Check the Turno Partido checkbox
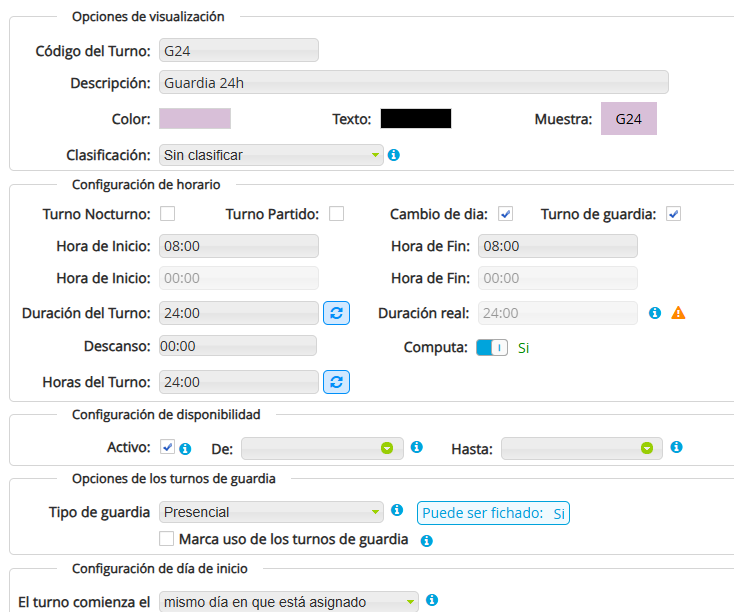 (337, 214)
